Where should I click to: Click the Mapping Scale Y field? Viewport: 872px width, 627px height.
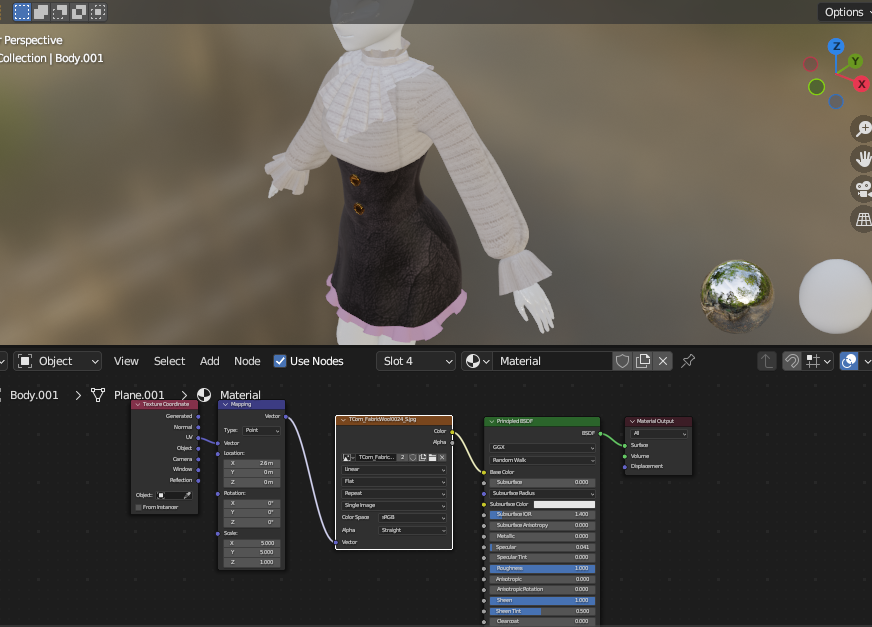click(x=252, y=552)
